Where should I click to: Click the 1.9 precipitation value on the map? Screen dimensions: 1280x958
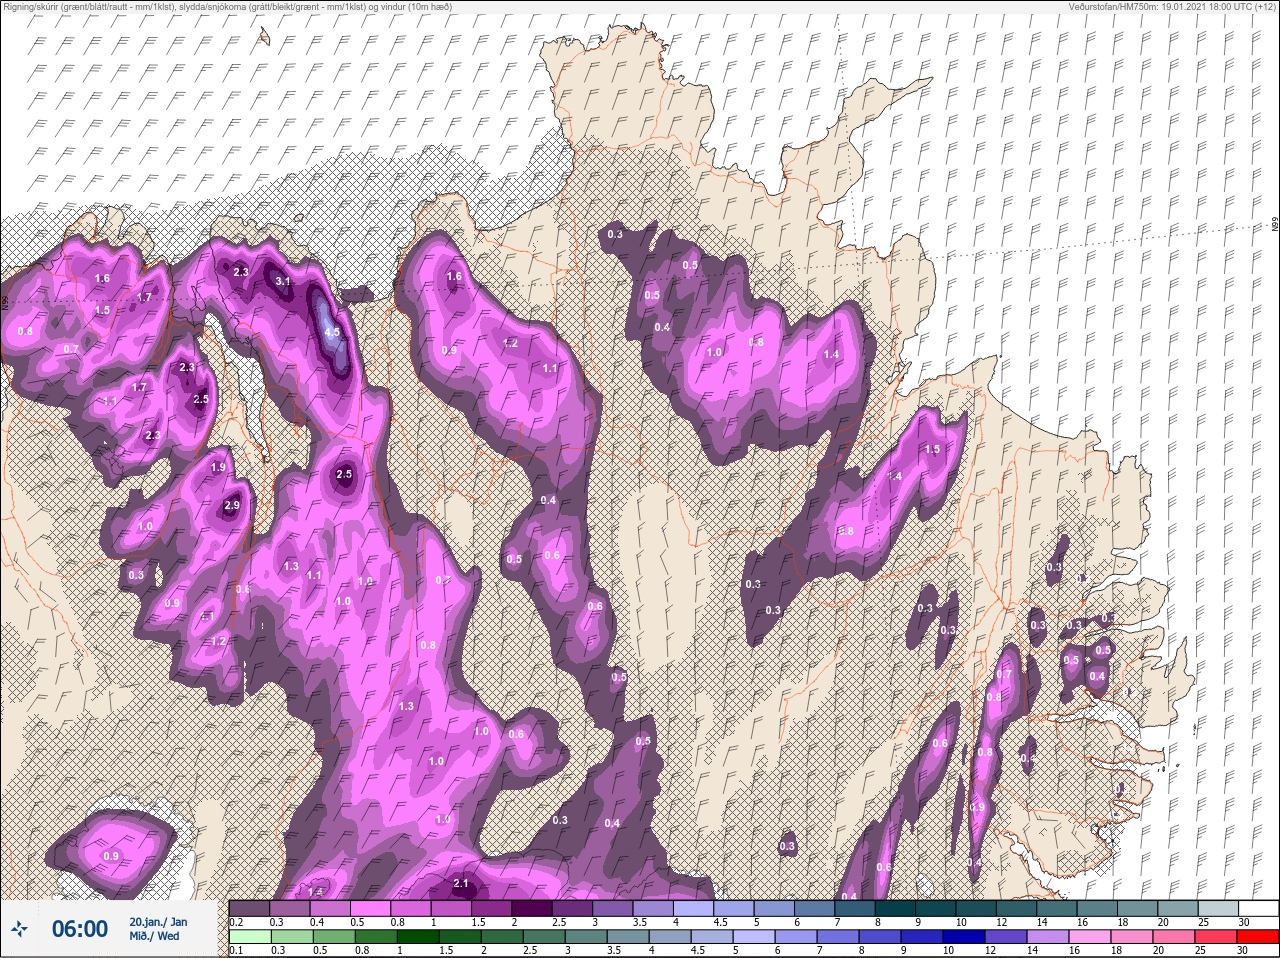[x=218, y=468]
